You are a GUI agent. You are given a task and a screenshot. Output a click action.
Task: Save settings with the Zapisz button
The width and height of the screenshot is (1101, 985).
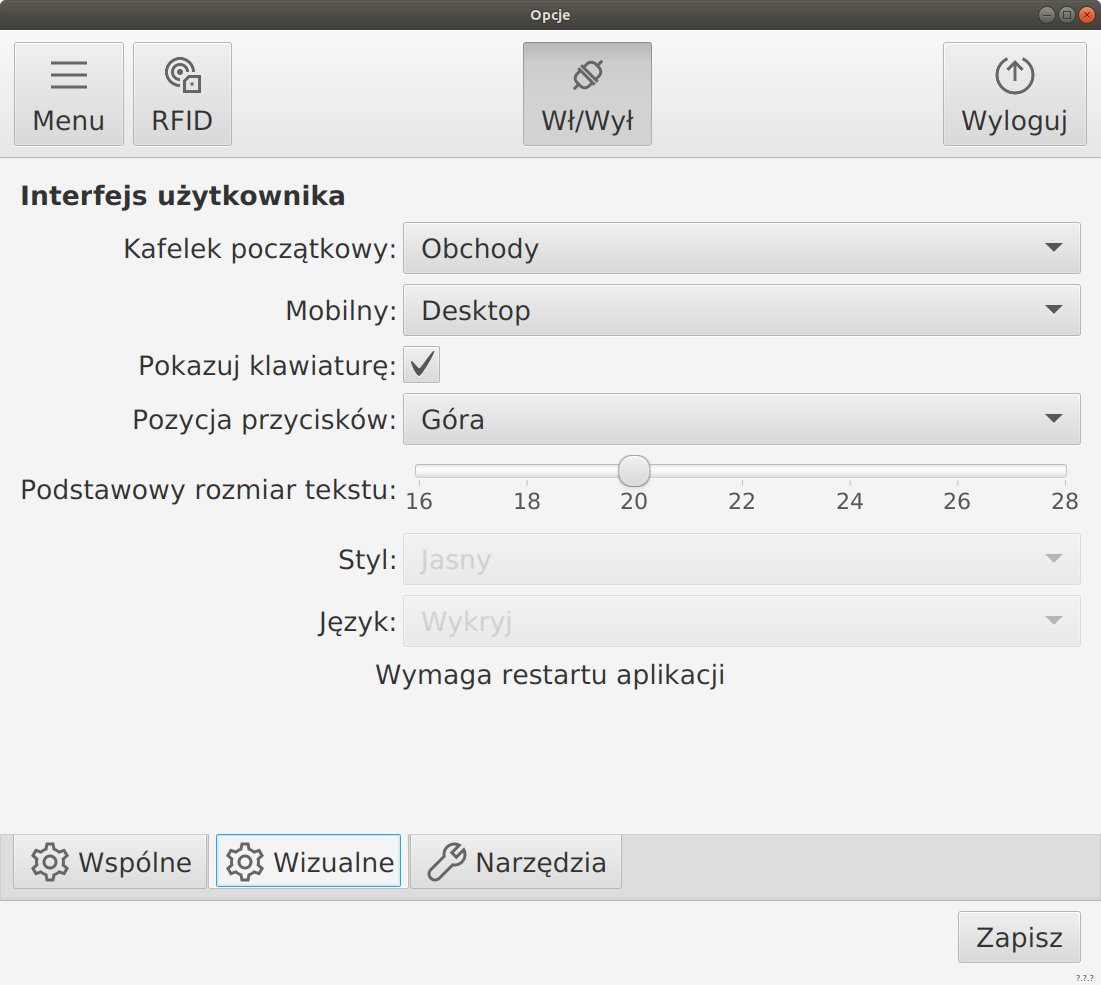click(1018, 938)
